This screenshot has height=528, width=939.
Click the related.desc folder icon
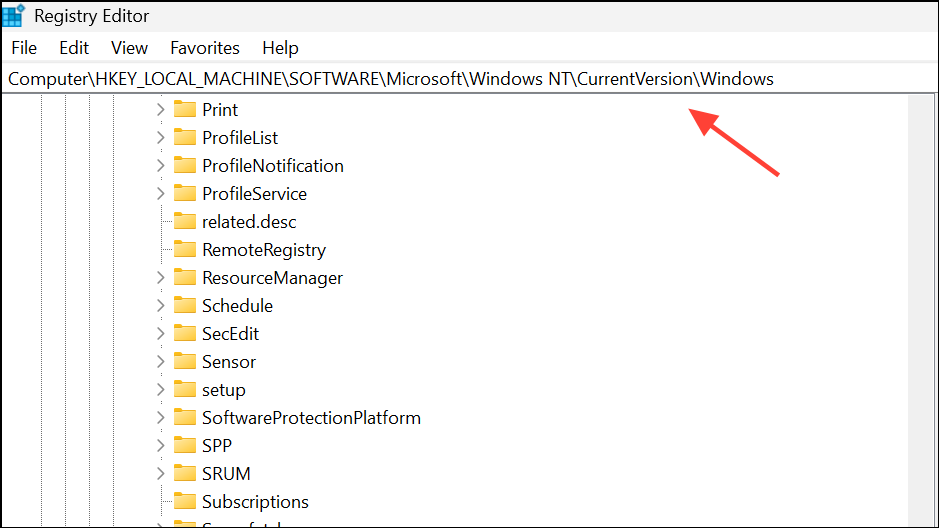pyautogui.click(x=184, y=221)
